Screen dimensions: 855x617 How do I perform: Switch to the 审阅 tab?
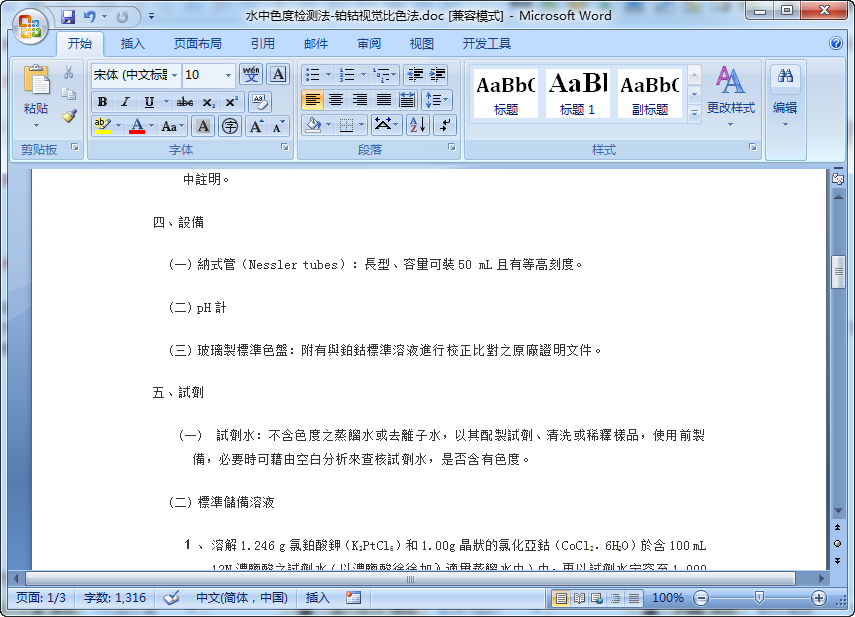tap(369, 44)
